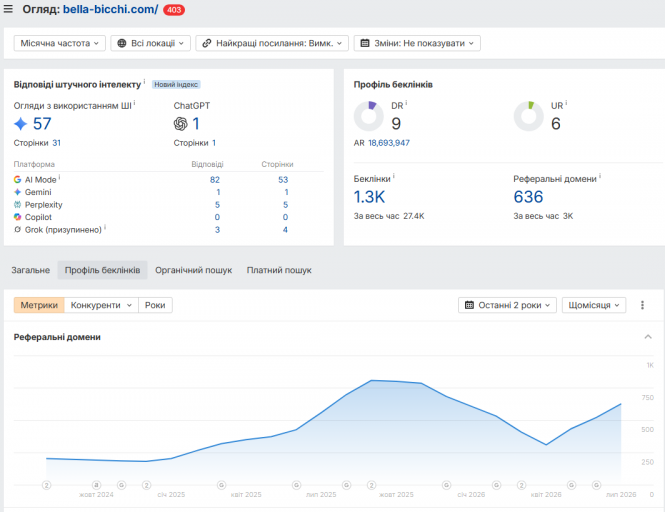Click the three-dot chart options icon
Screen dimensions: 665x512
point(642,305)
